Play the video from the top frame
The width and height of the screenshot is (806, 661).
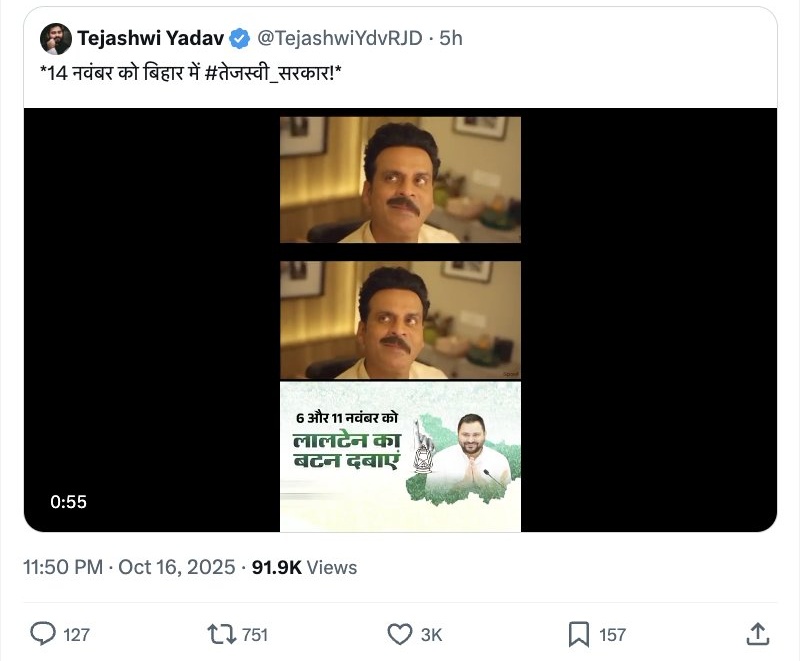[400, 180]
